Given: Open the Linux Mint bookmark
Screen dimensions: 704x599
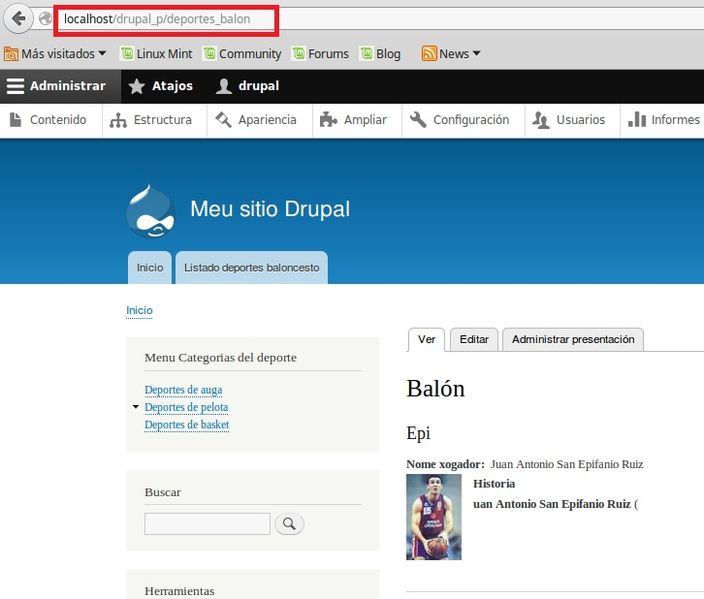Looking at the screenshot, I should [x=157, y=54].
